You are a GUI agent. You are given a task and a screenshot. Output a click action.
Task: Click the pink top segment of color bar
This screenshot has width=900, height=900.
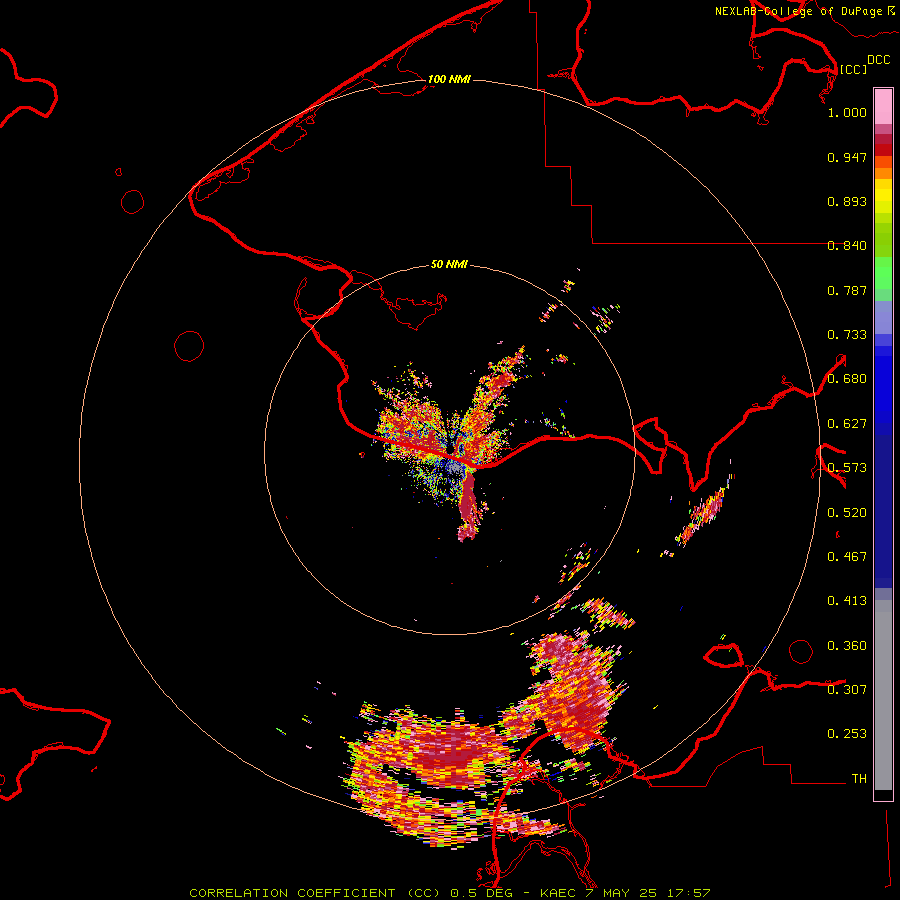(x=883, y=107)
